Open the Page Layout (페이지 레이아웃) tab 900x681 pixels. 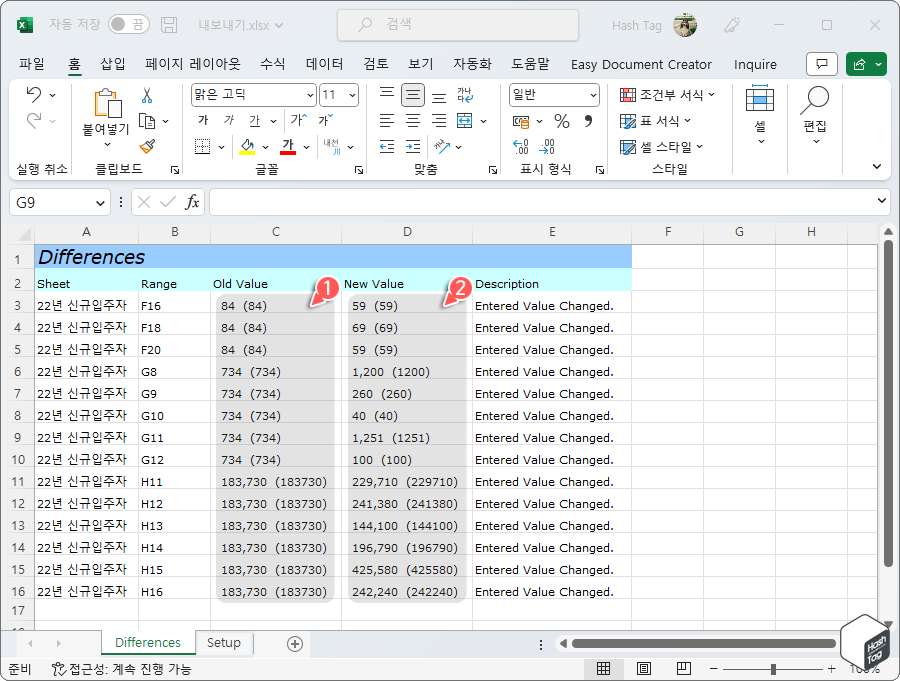tap(193, 64)
